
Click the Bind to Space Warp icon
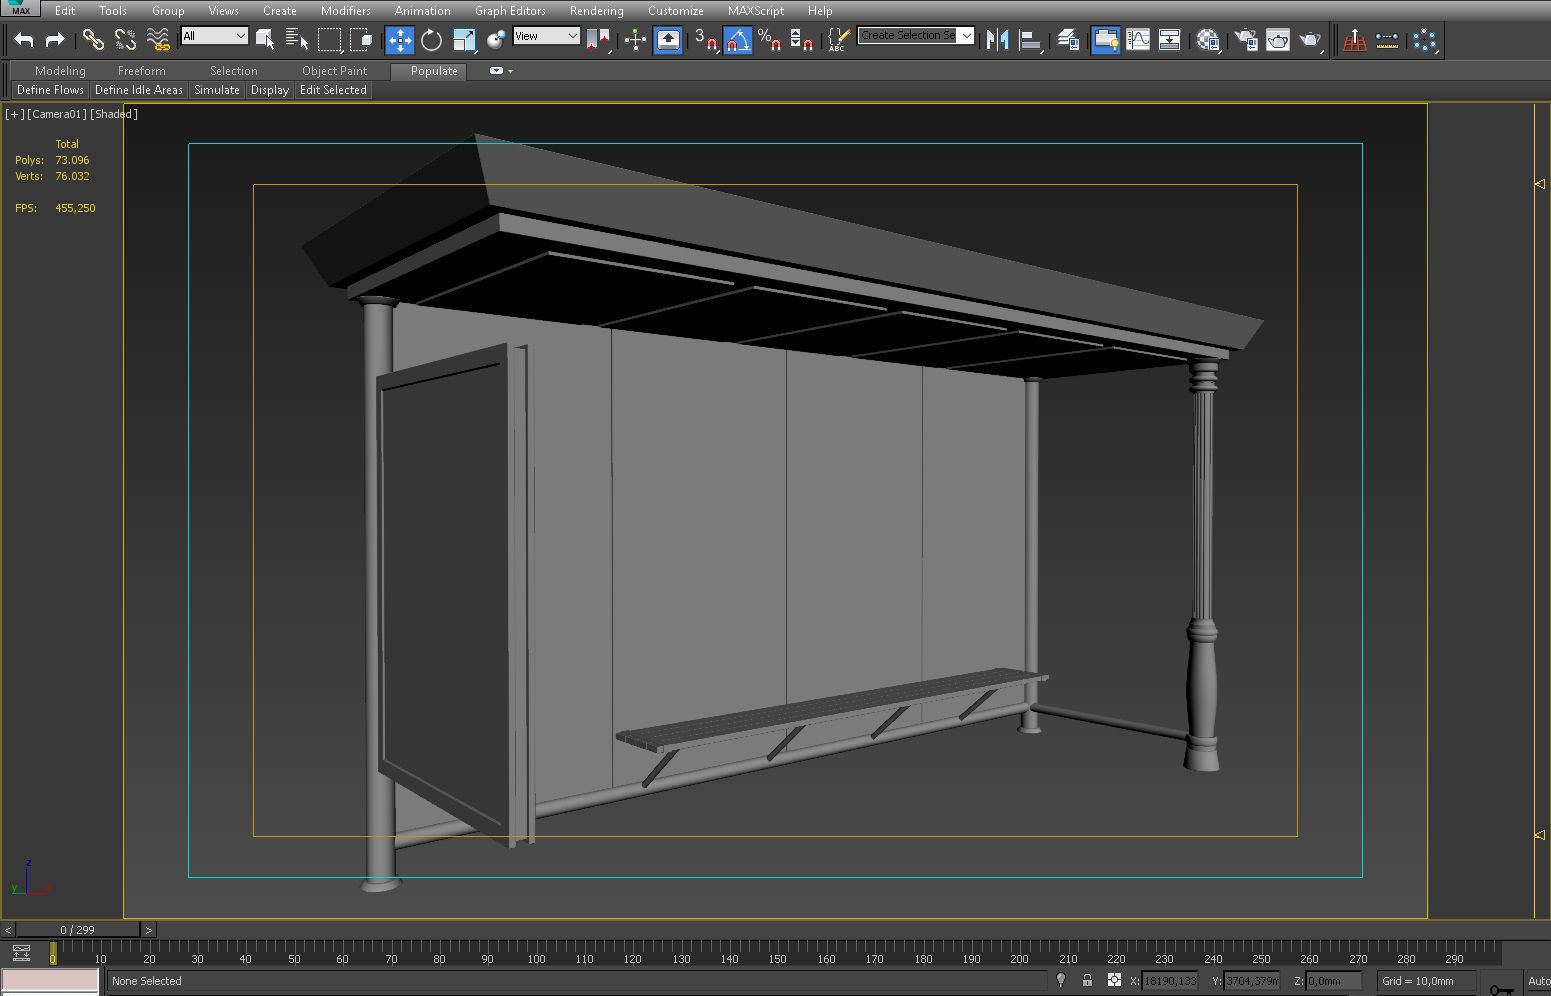[158, 40]
